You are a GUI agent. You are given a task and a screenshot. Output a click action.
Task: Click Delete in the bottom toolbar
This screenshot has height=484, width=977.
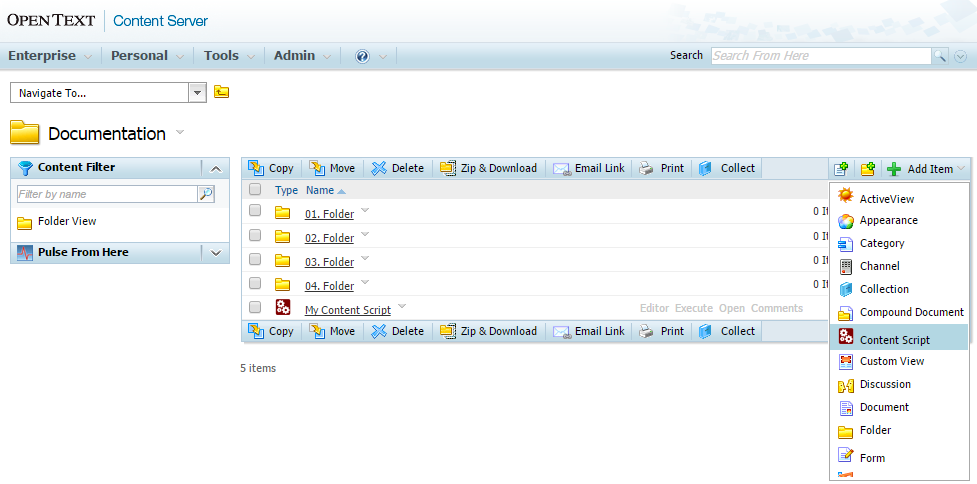[398, 331]
